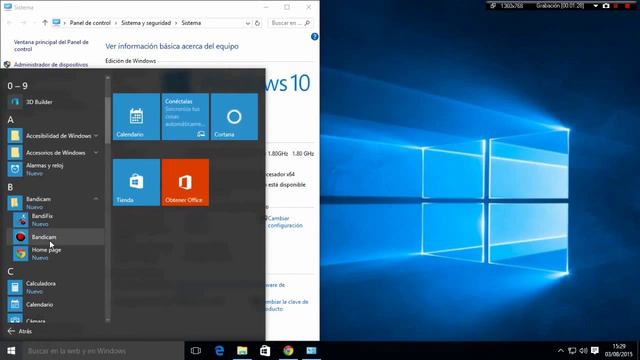This screenshot has width=640, height=360.
Task: Click the letter A section header
Action: tap(11, 120)
